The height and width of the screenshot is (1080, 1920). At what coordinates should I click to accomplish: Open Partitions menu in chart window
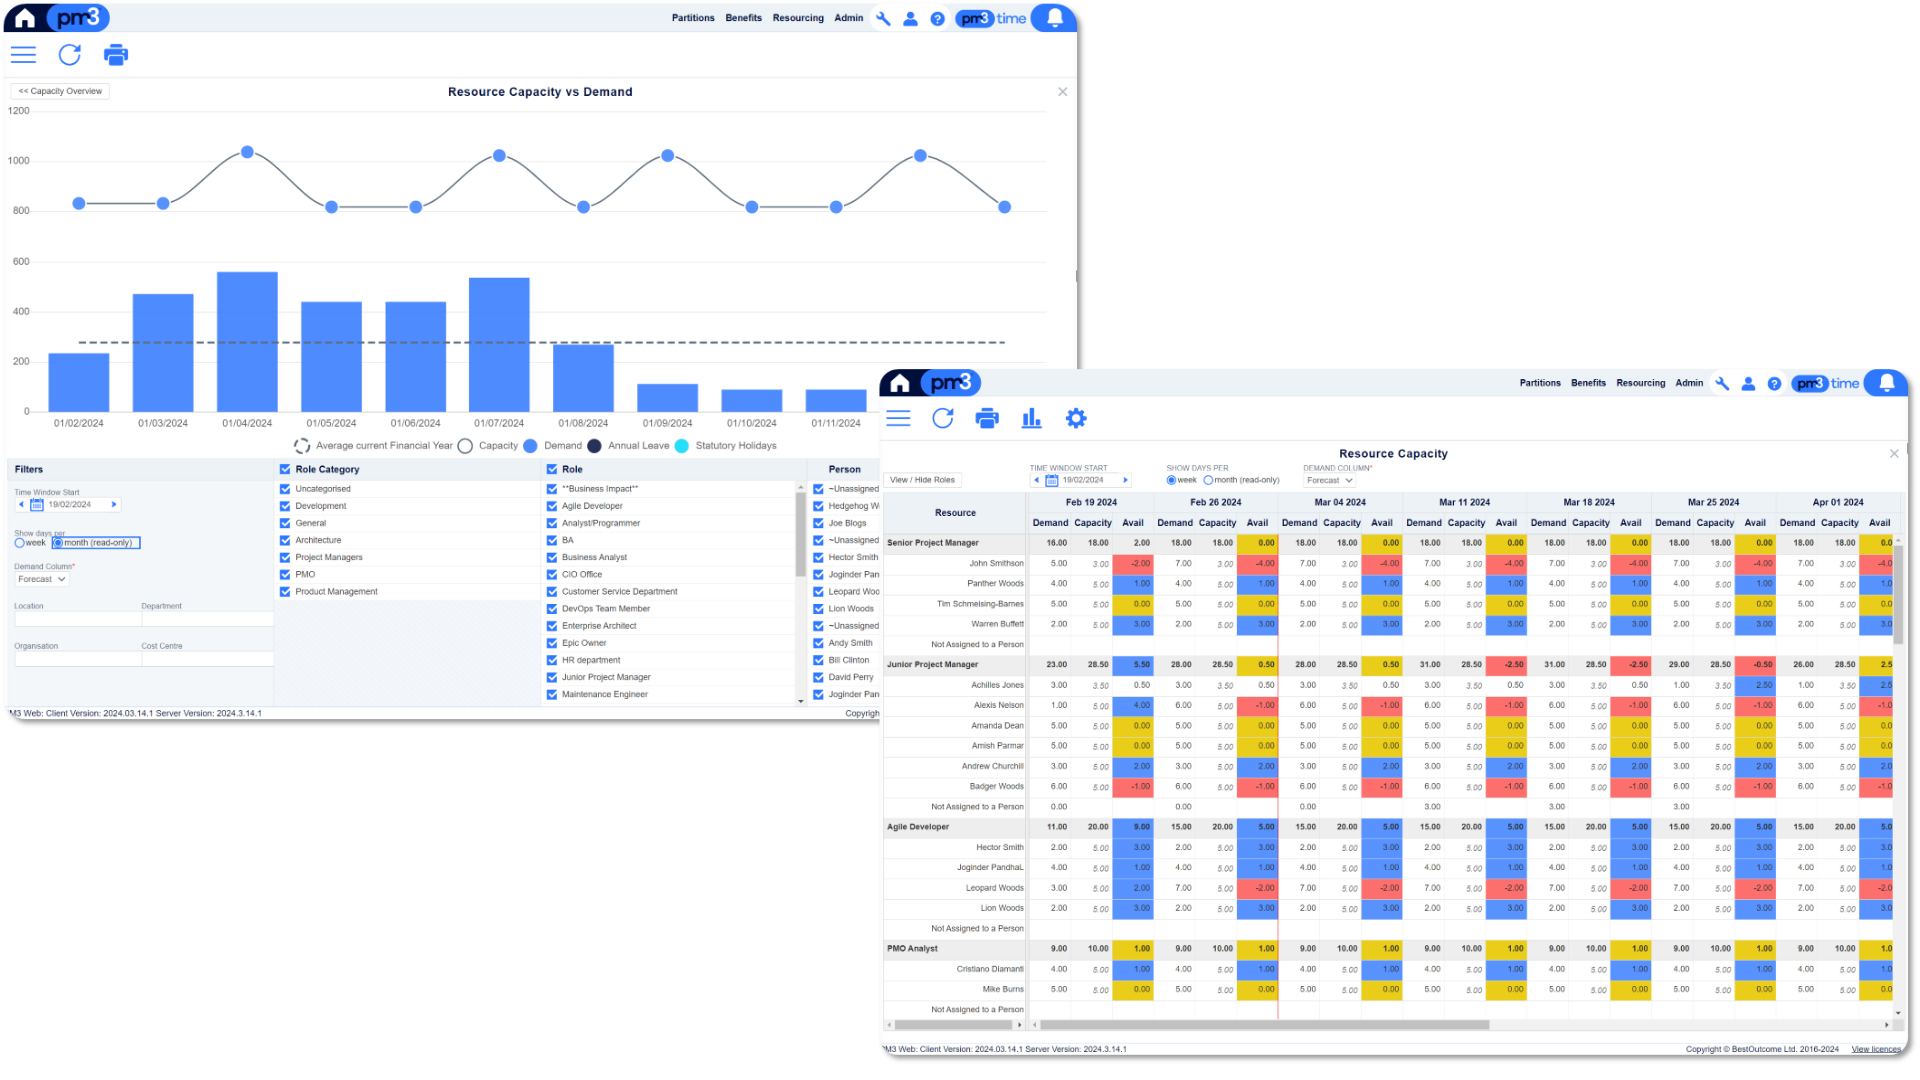tap(693, 18)
